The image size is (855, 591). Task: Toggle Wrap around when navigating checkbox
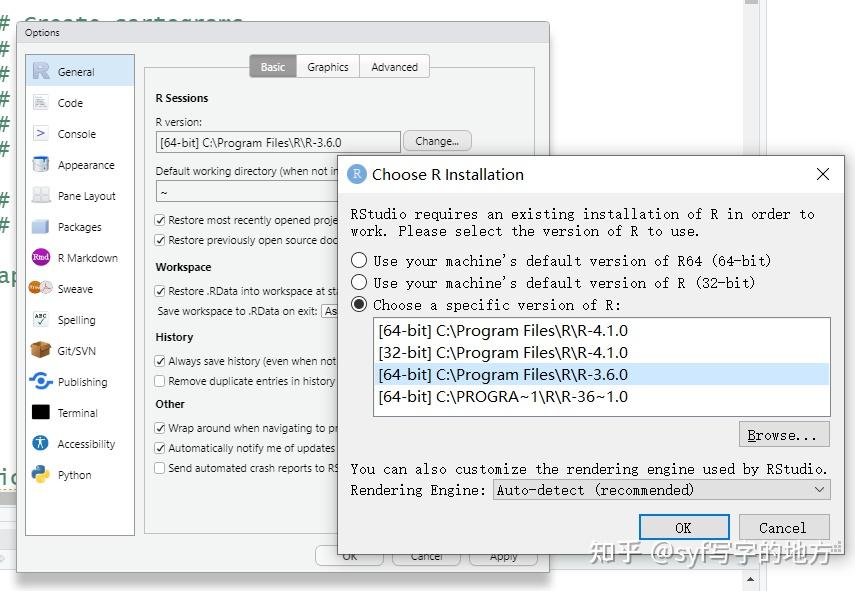(x=160, y=428)
